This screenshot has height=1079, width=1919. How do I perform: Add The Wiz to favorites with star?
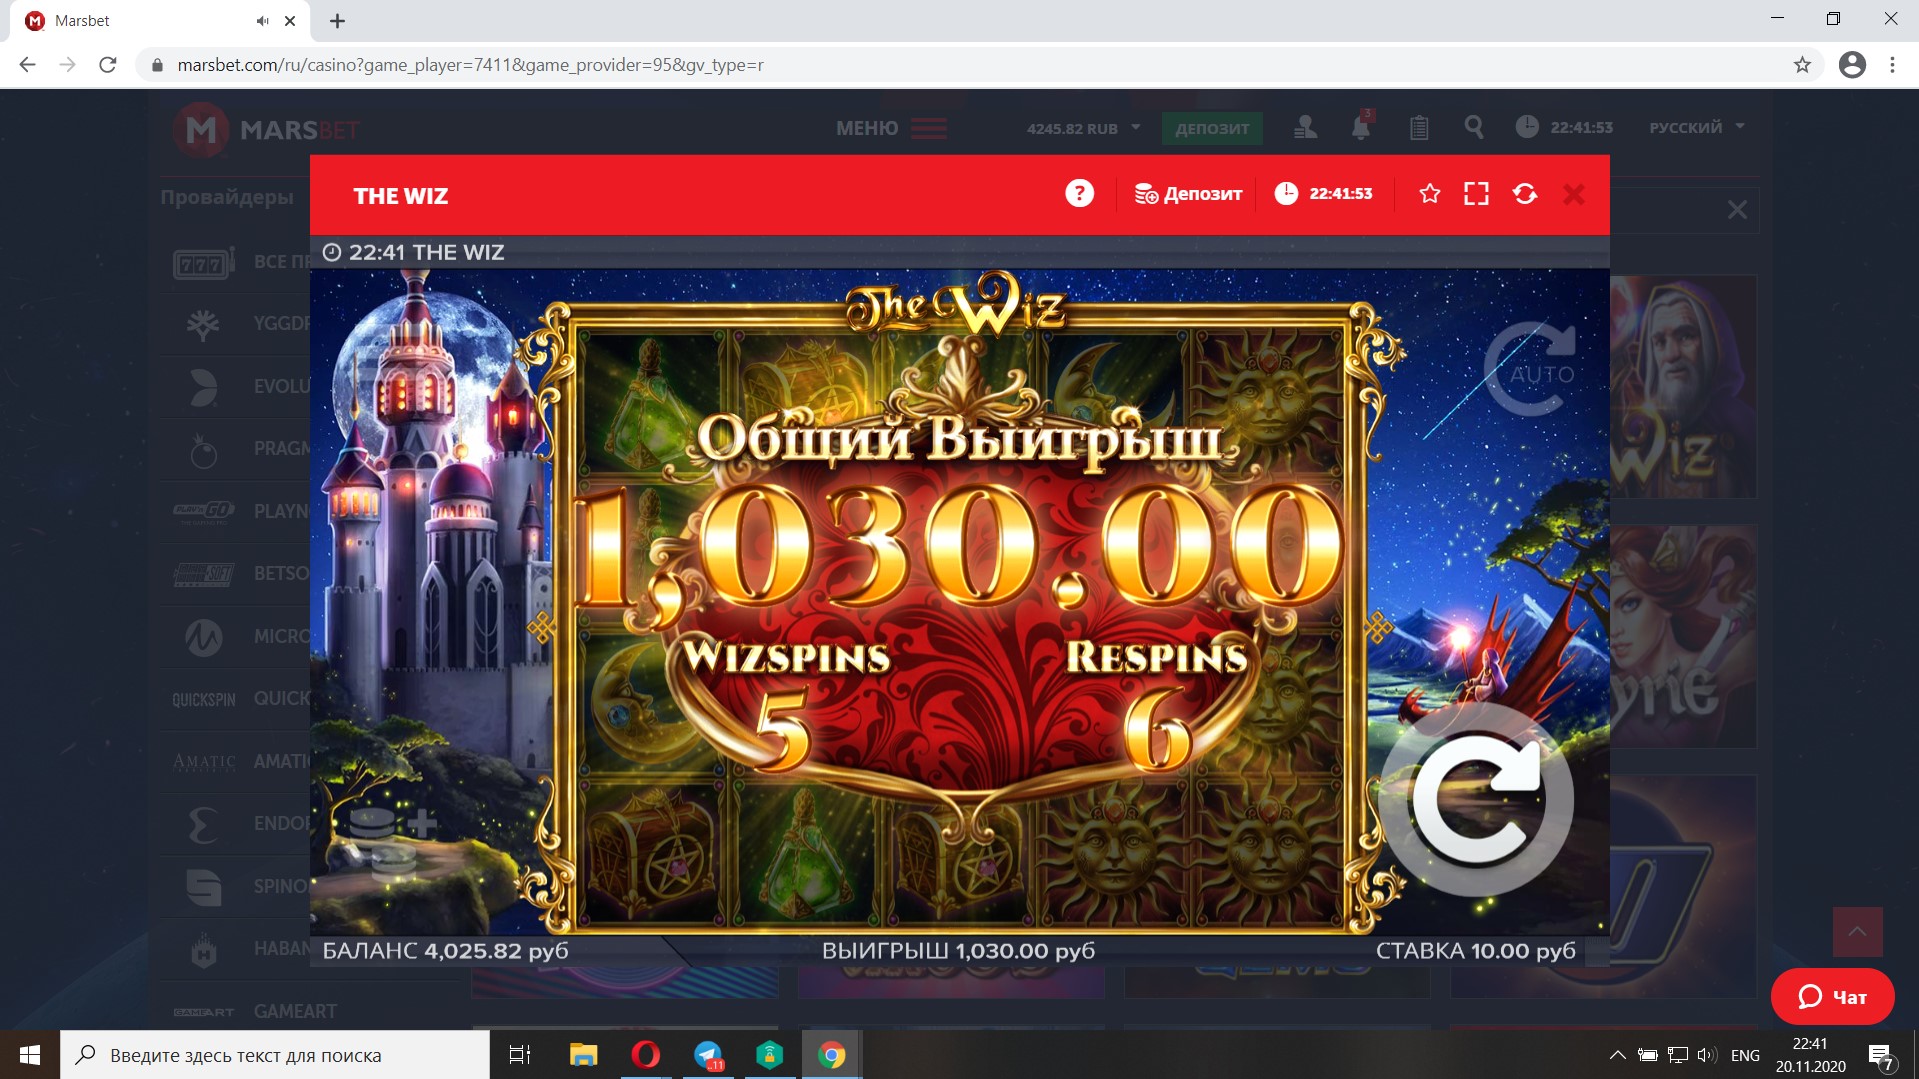(x=1430, y=194)
